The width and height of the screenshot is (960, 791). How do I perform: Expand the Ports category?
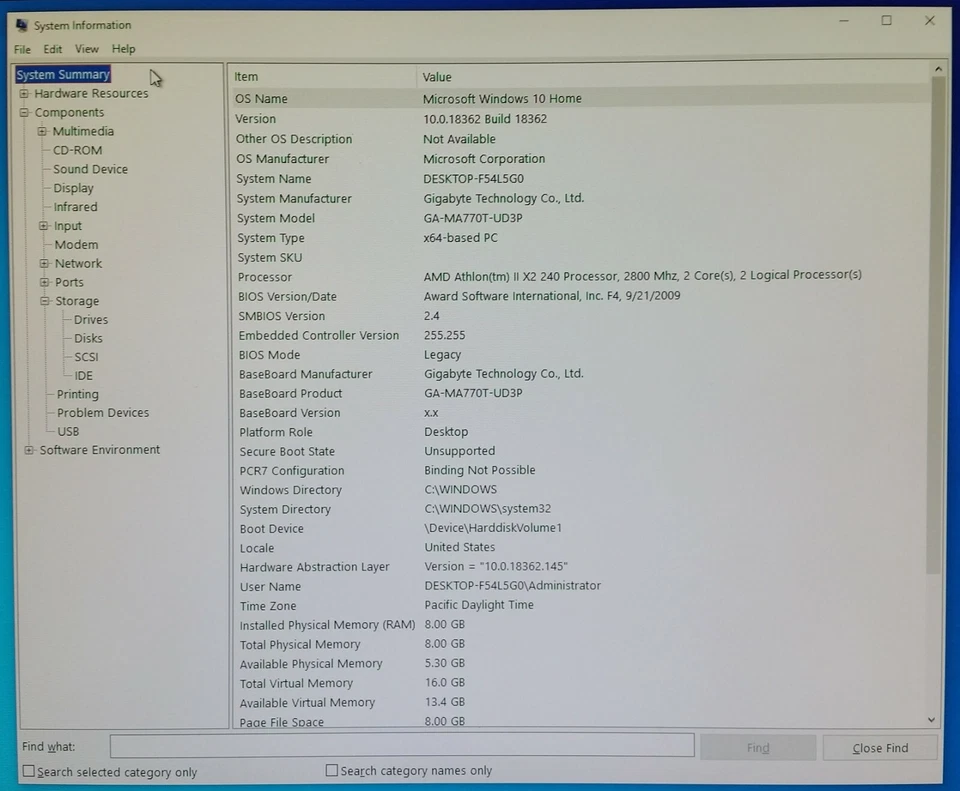[x=42, y=282]
